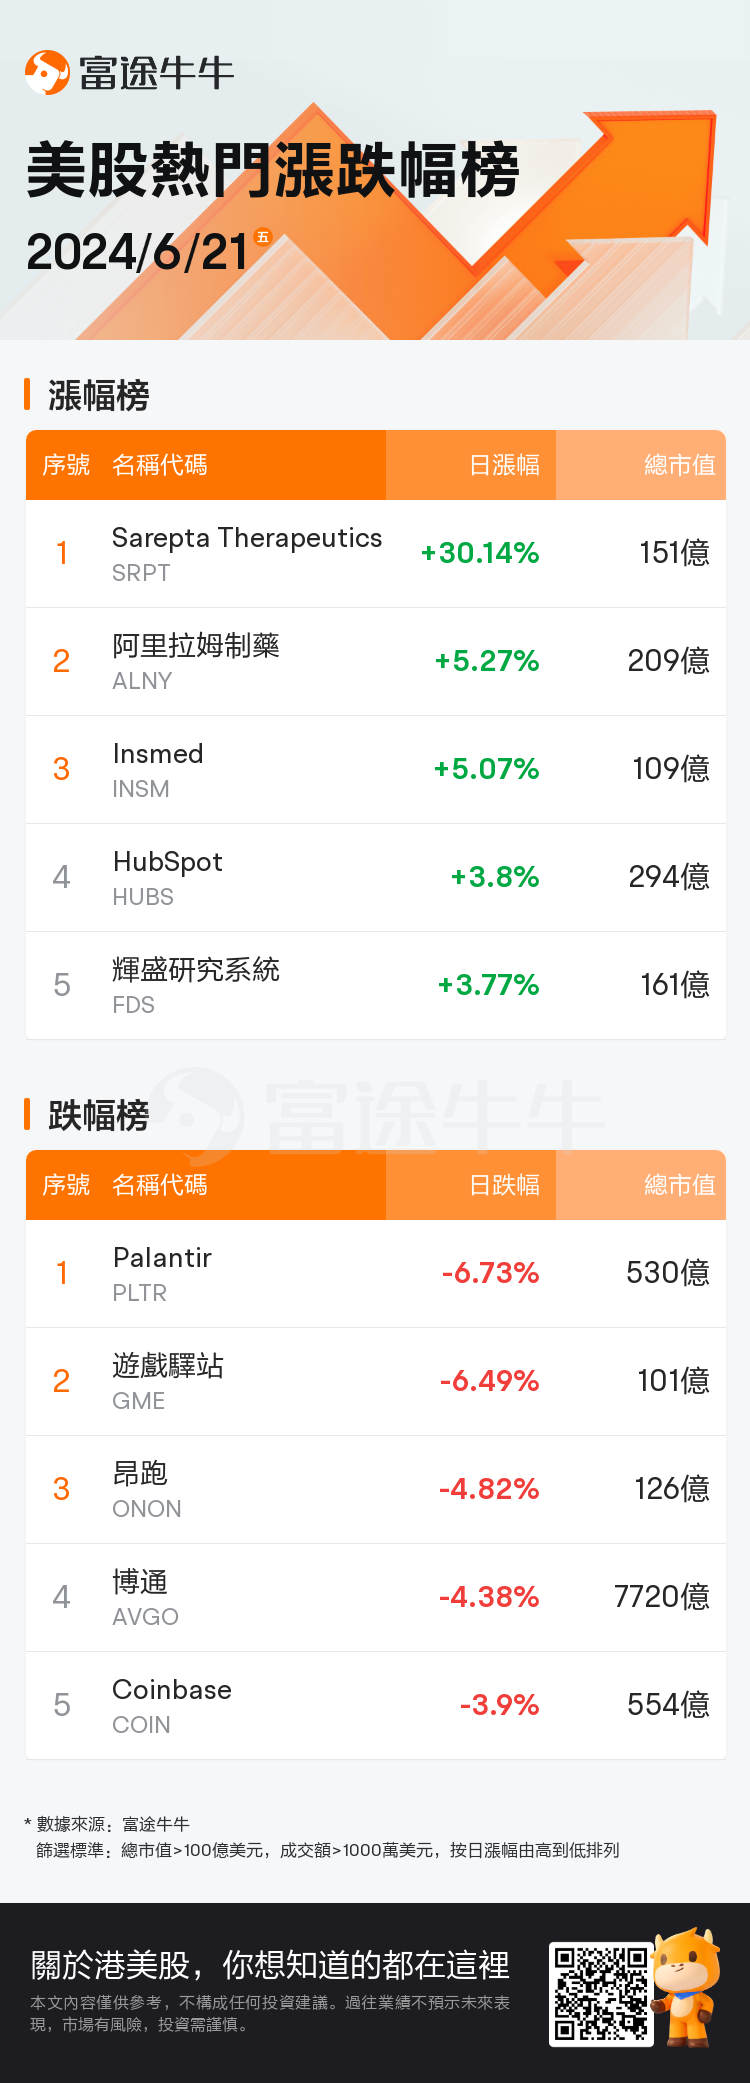Viewport: 750px width, 2083px height.
Task: Click the Friday badge beside the date
Action: [263, 237]
